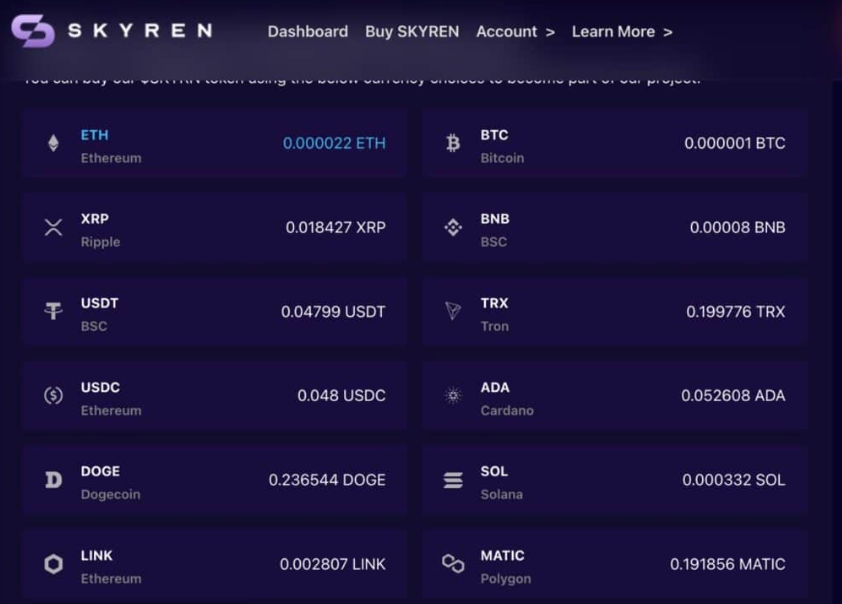Screen dimensions: 842x604
Task: Select the ADA ticker label
Action: [495, 388]
